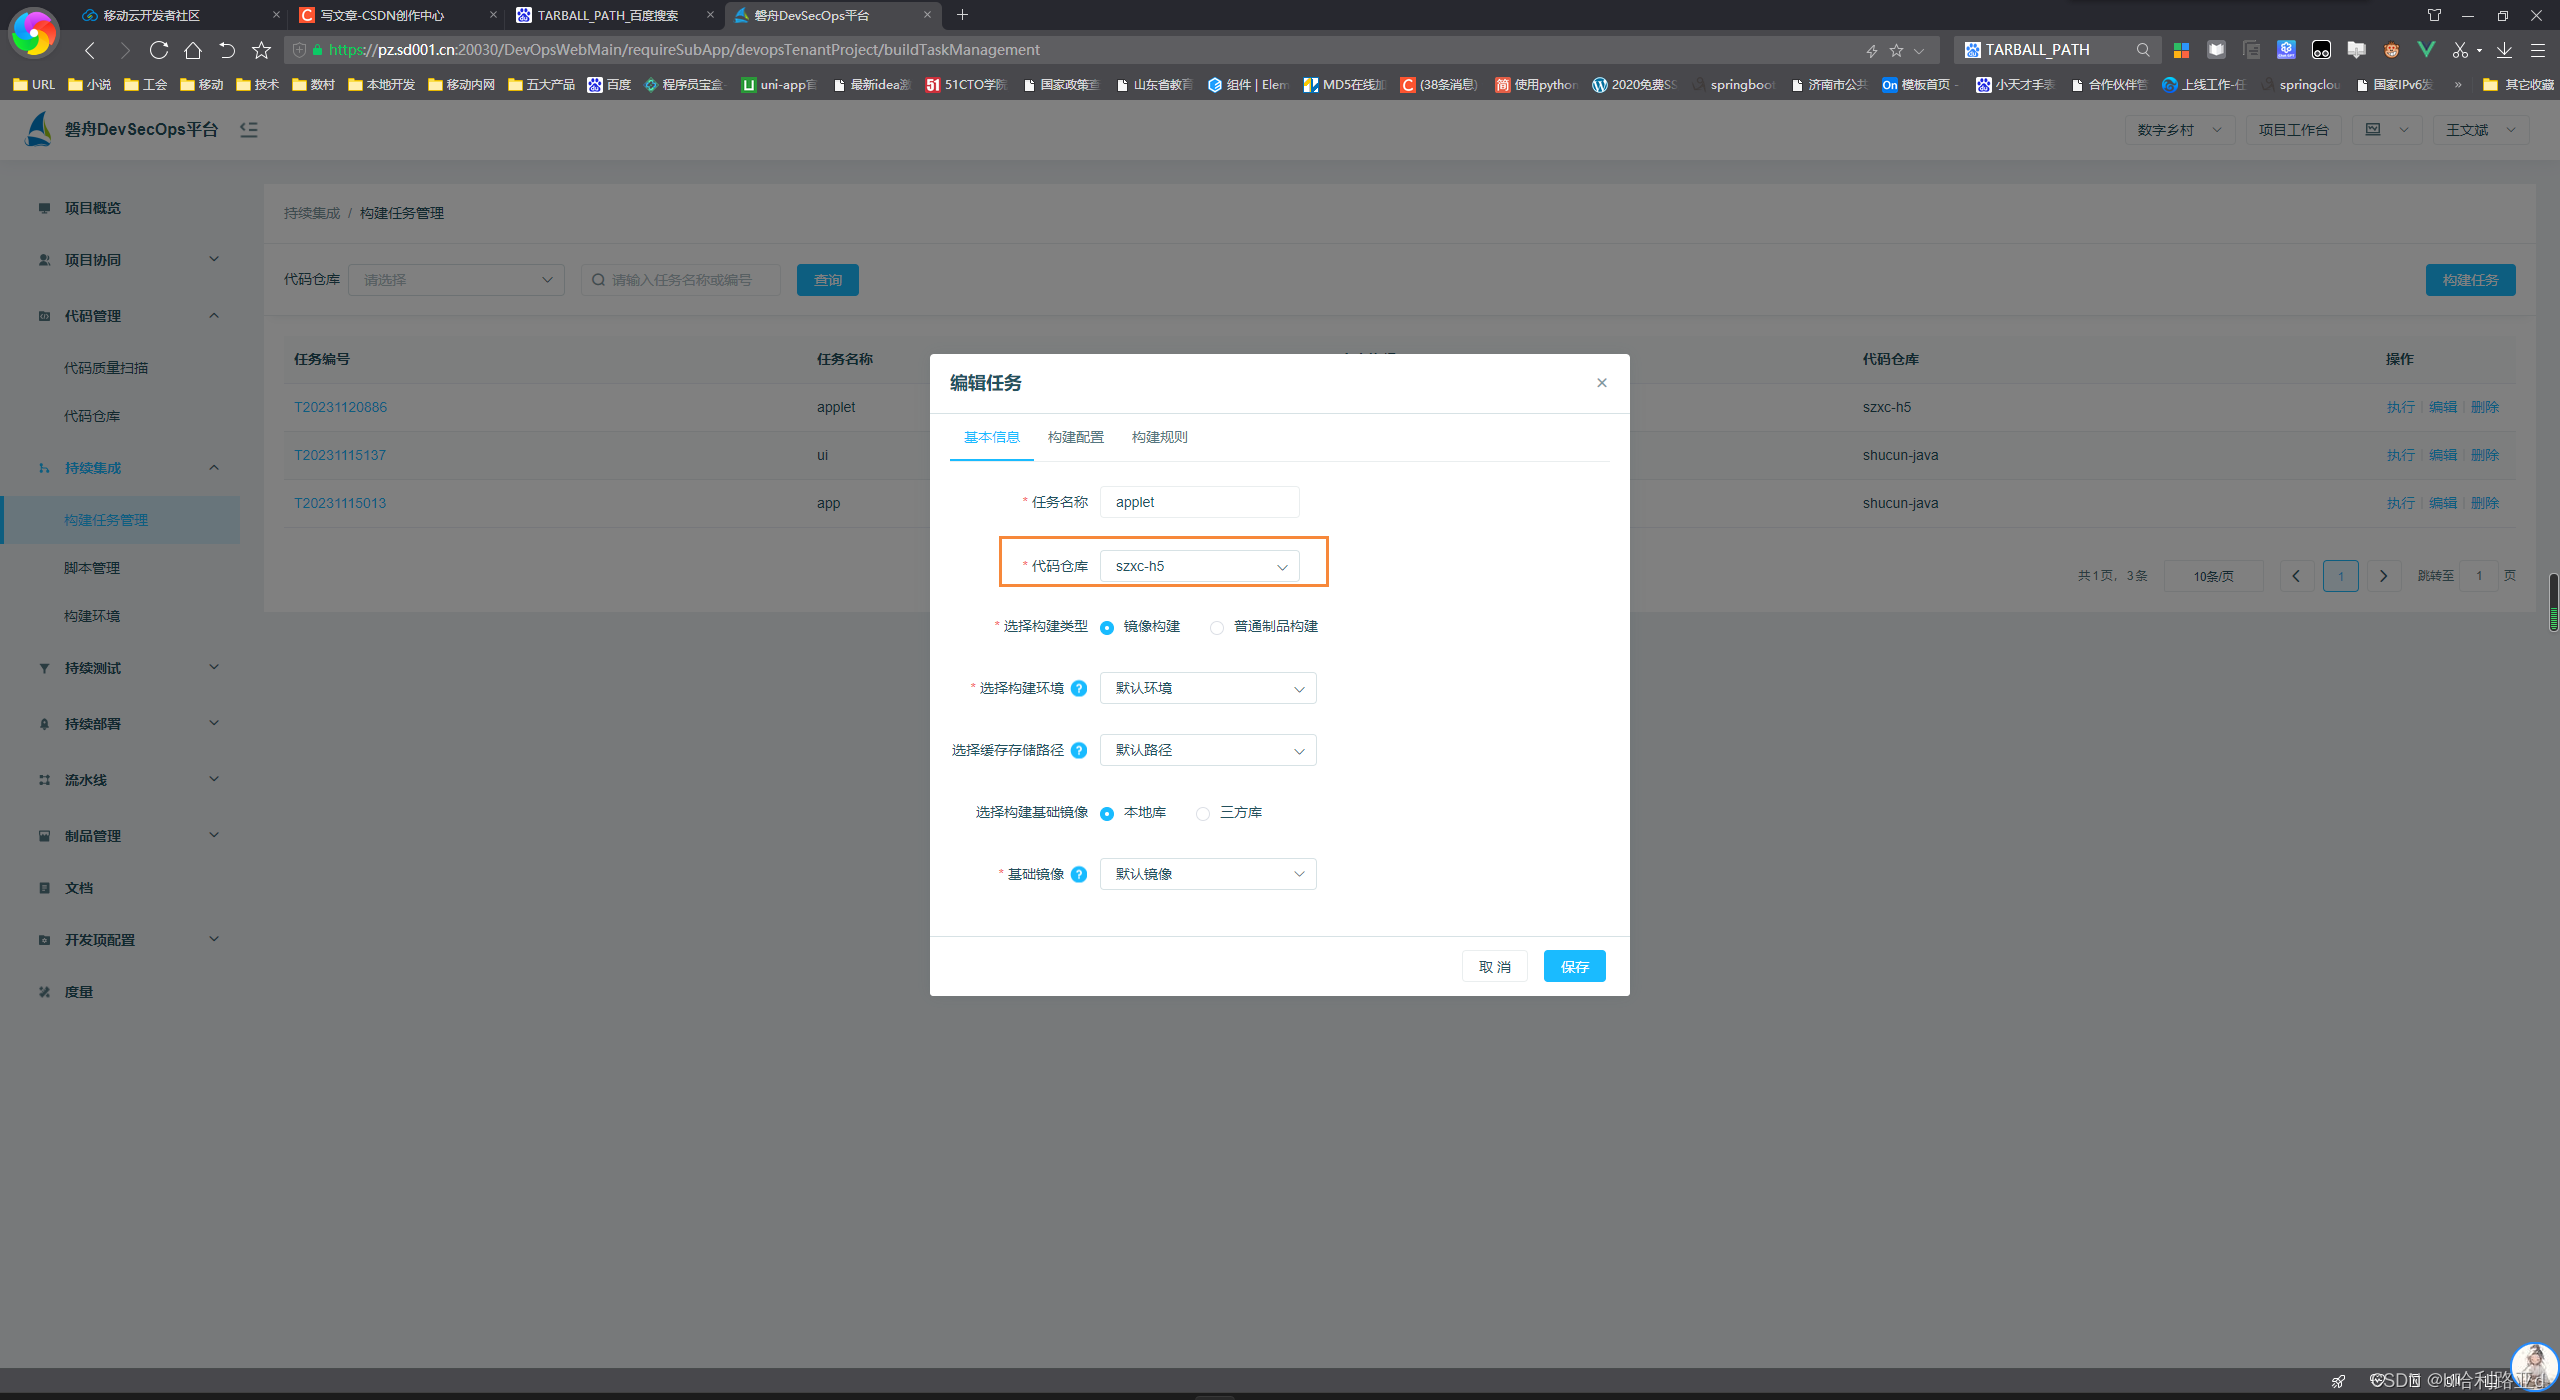
Task: Open the browser hamburger menu icon
Action: [x=2538, y=50]
